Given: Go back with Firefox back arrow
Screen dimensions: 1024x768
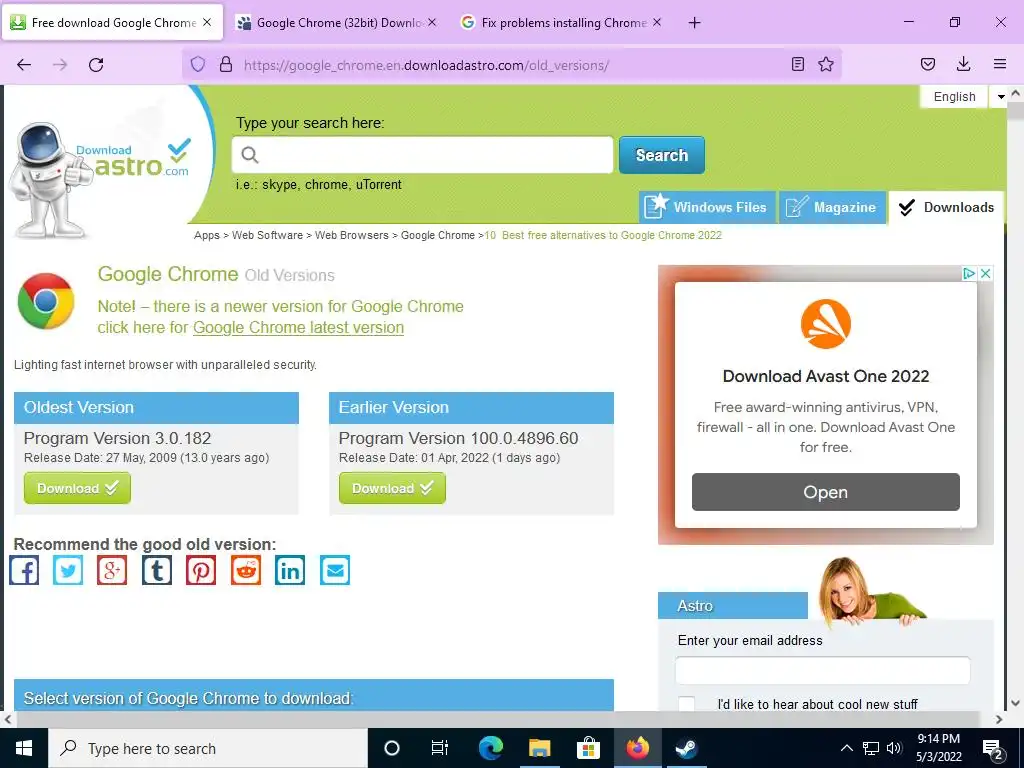Looking at the screenshot, I should [24, 65].
